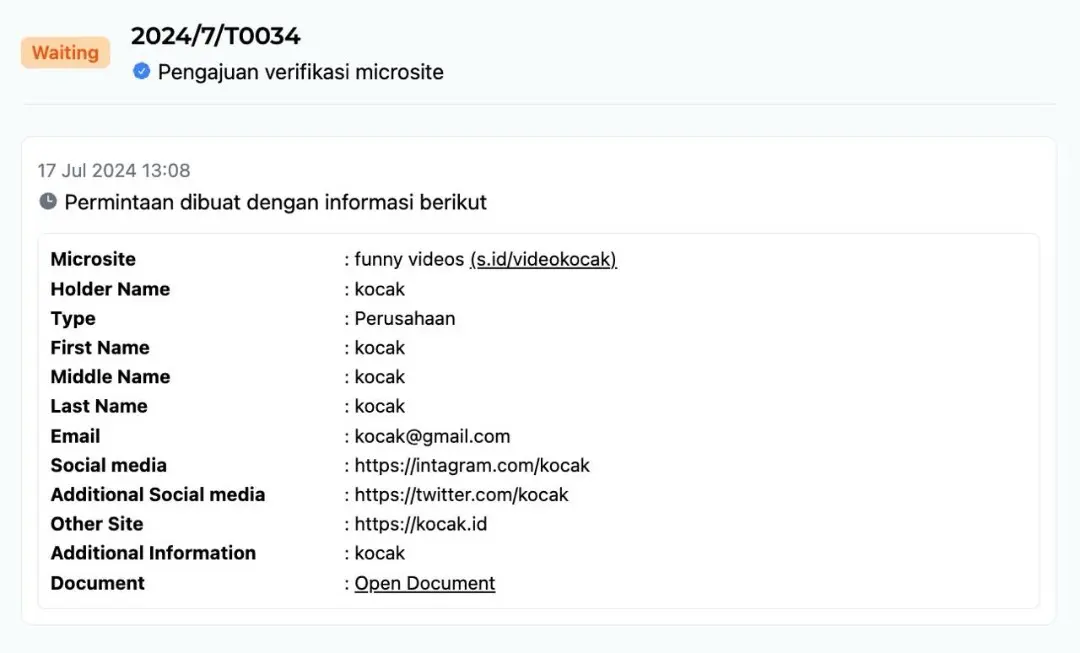Click the Perusahaan type value
The width and height of the screenshot is (1080, 653).
pyautogui.click(x=405, y=319)
